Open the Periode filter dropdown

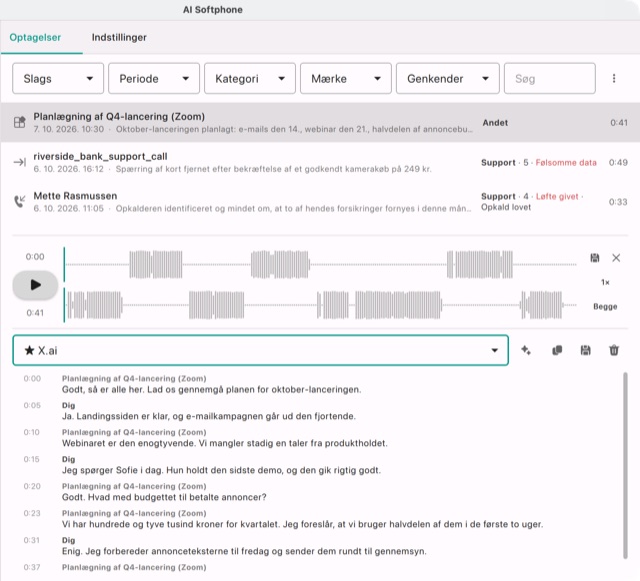pyautogui.click(x=154, y=78)
